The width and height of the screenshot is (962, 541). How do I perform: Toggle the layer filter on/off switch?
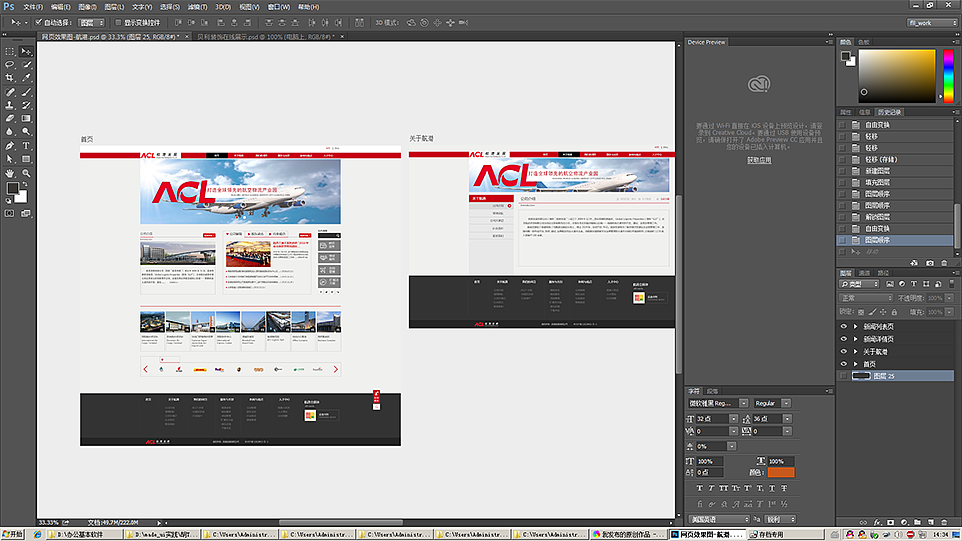(x=952, y=284)
